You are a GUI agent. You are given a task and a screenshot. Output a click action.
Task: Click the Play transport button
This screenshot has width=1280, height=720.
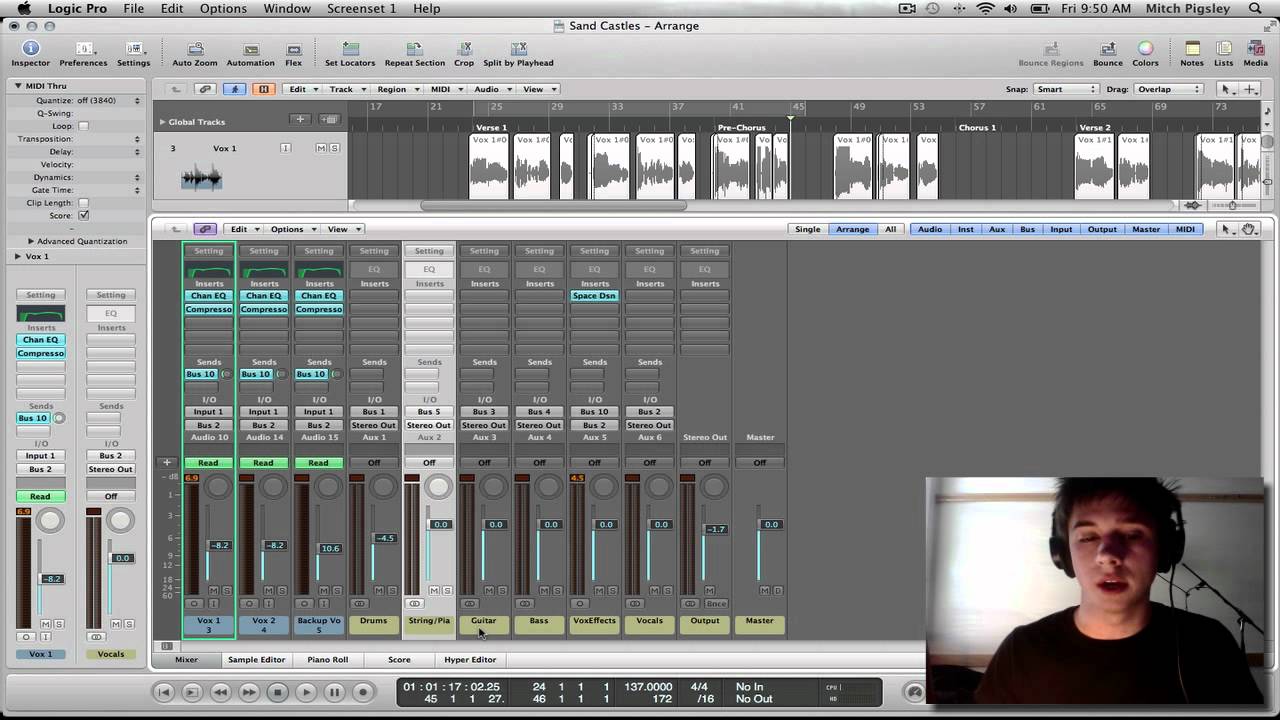pos(306,692)
